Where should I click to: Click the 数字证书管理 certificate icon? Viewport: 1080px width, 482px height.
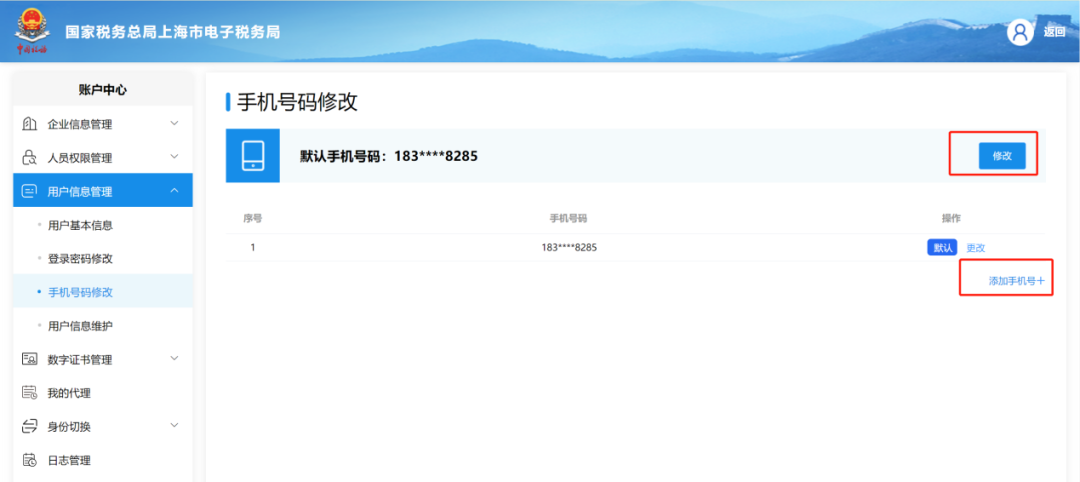pos(30,359)
